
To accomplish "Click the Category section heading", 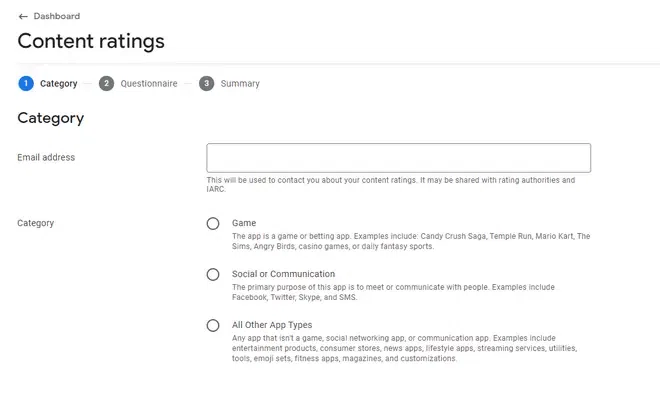I will 51,118.
